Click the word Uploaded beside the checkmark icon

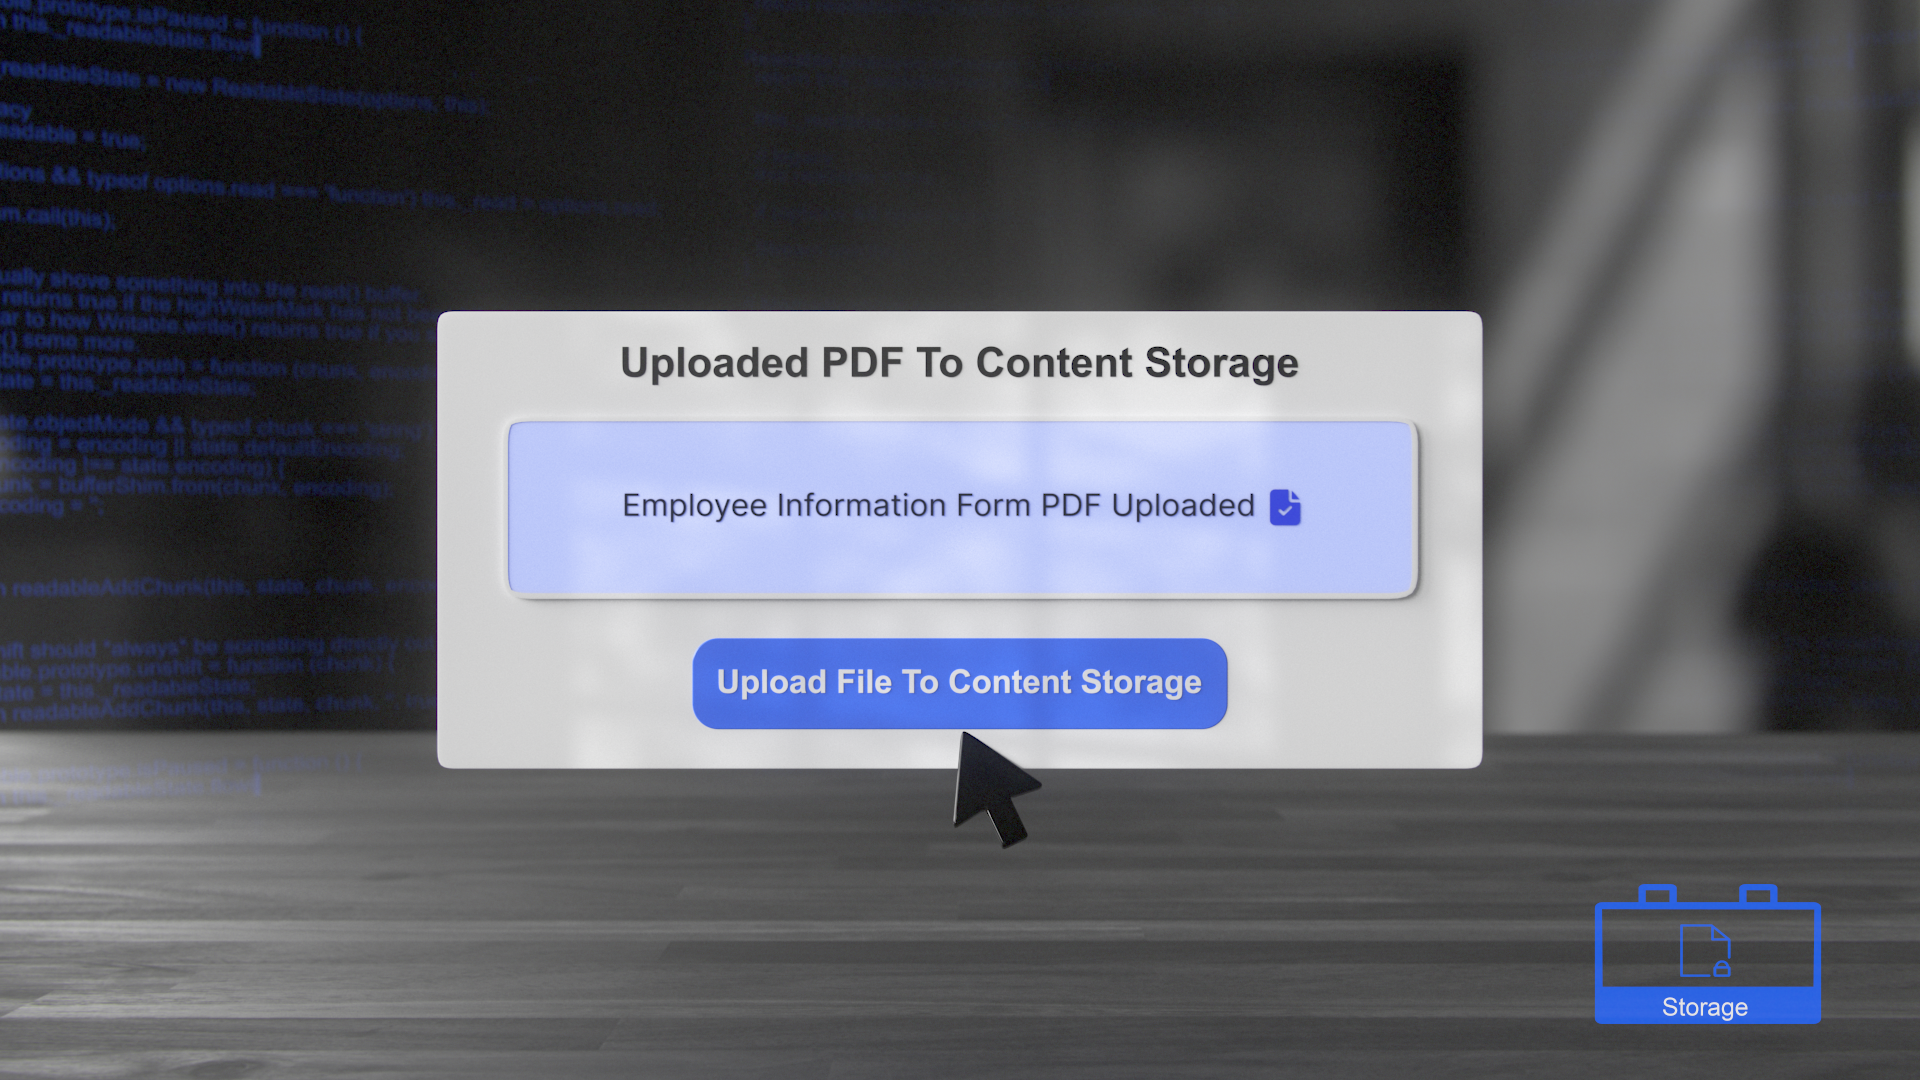(x=1183, y=506)
